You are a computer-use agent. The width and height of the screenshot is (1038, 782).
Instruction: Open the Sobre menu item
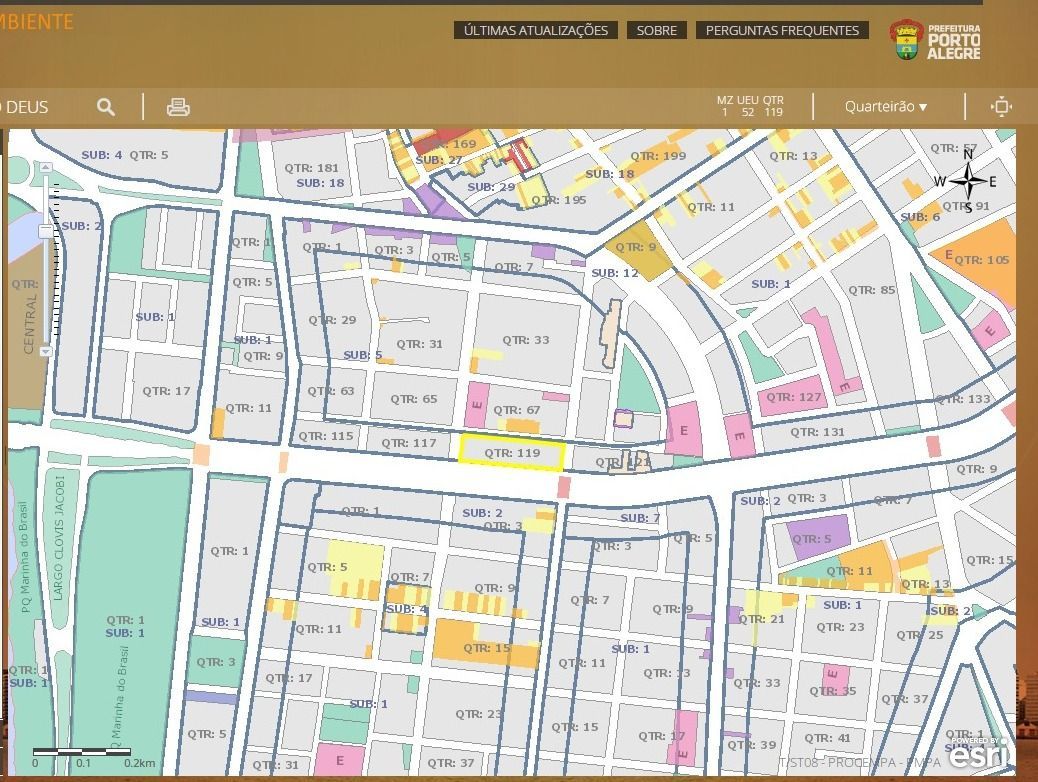coord(657,30)
